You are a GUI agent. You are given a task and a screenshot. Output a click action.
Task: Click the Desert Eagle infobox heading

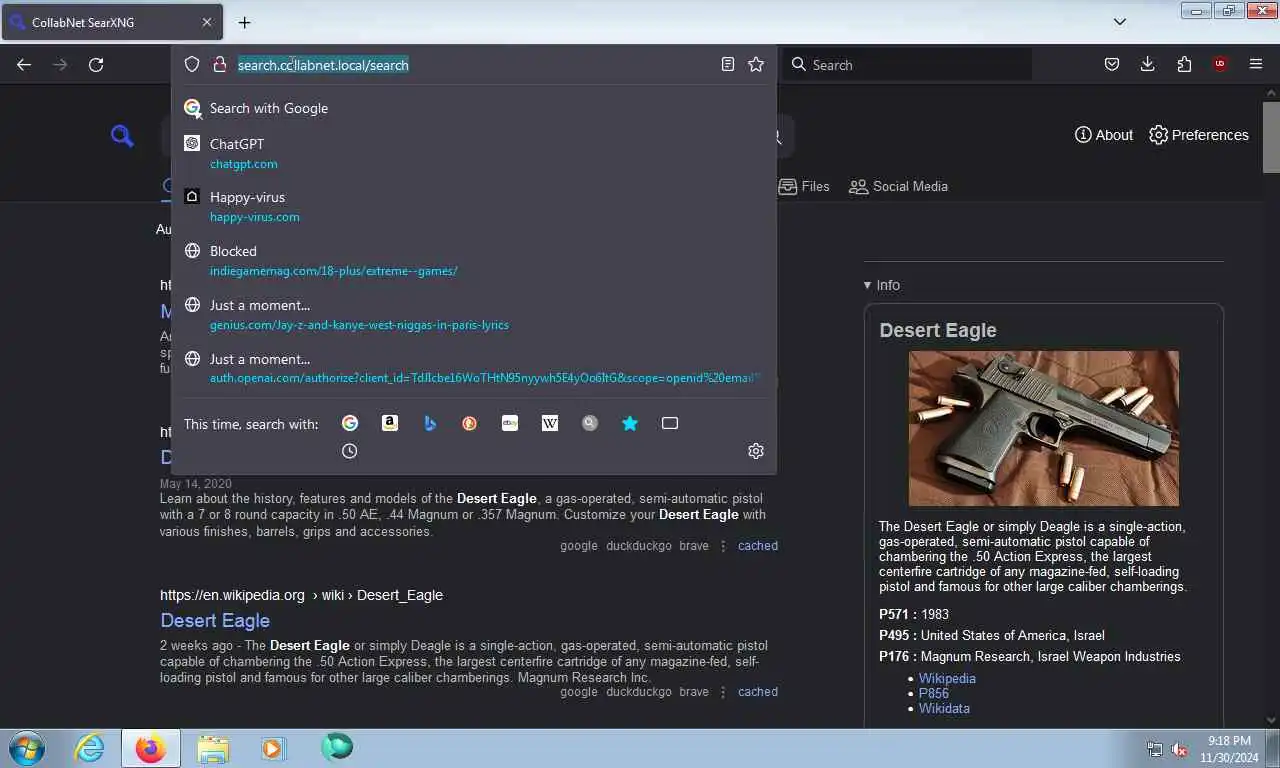tap(938, 330)
